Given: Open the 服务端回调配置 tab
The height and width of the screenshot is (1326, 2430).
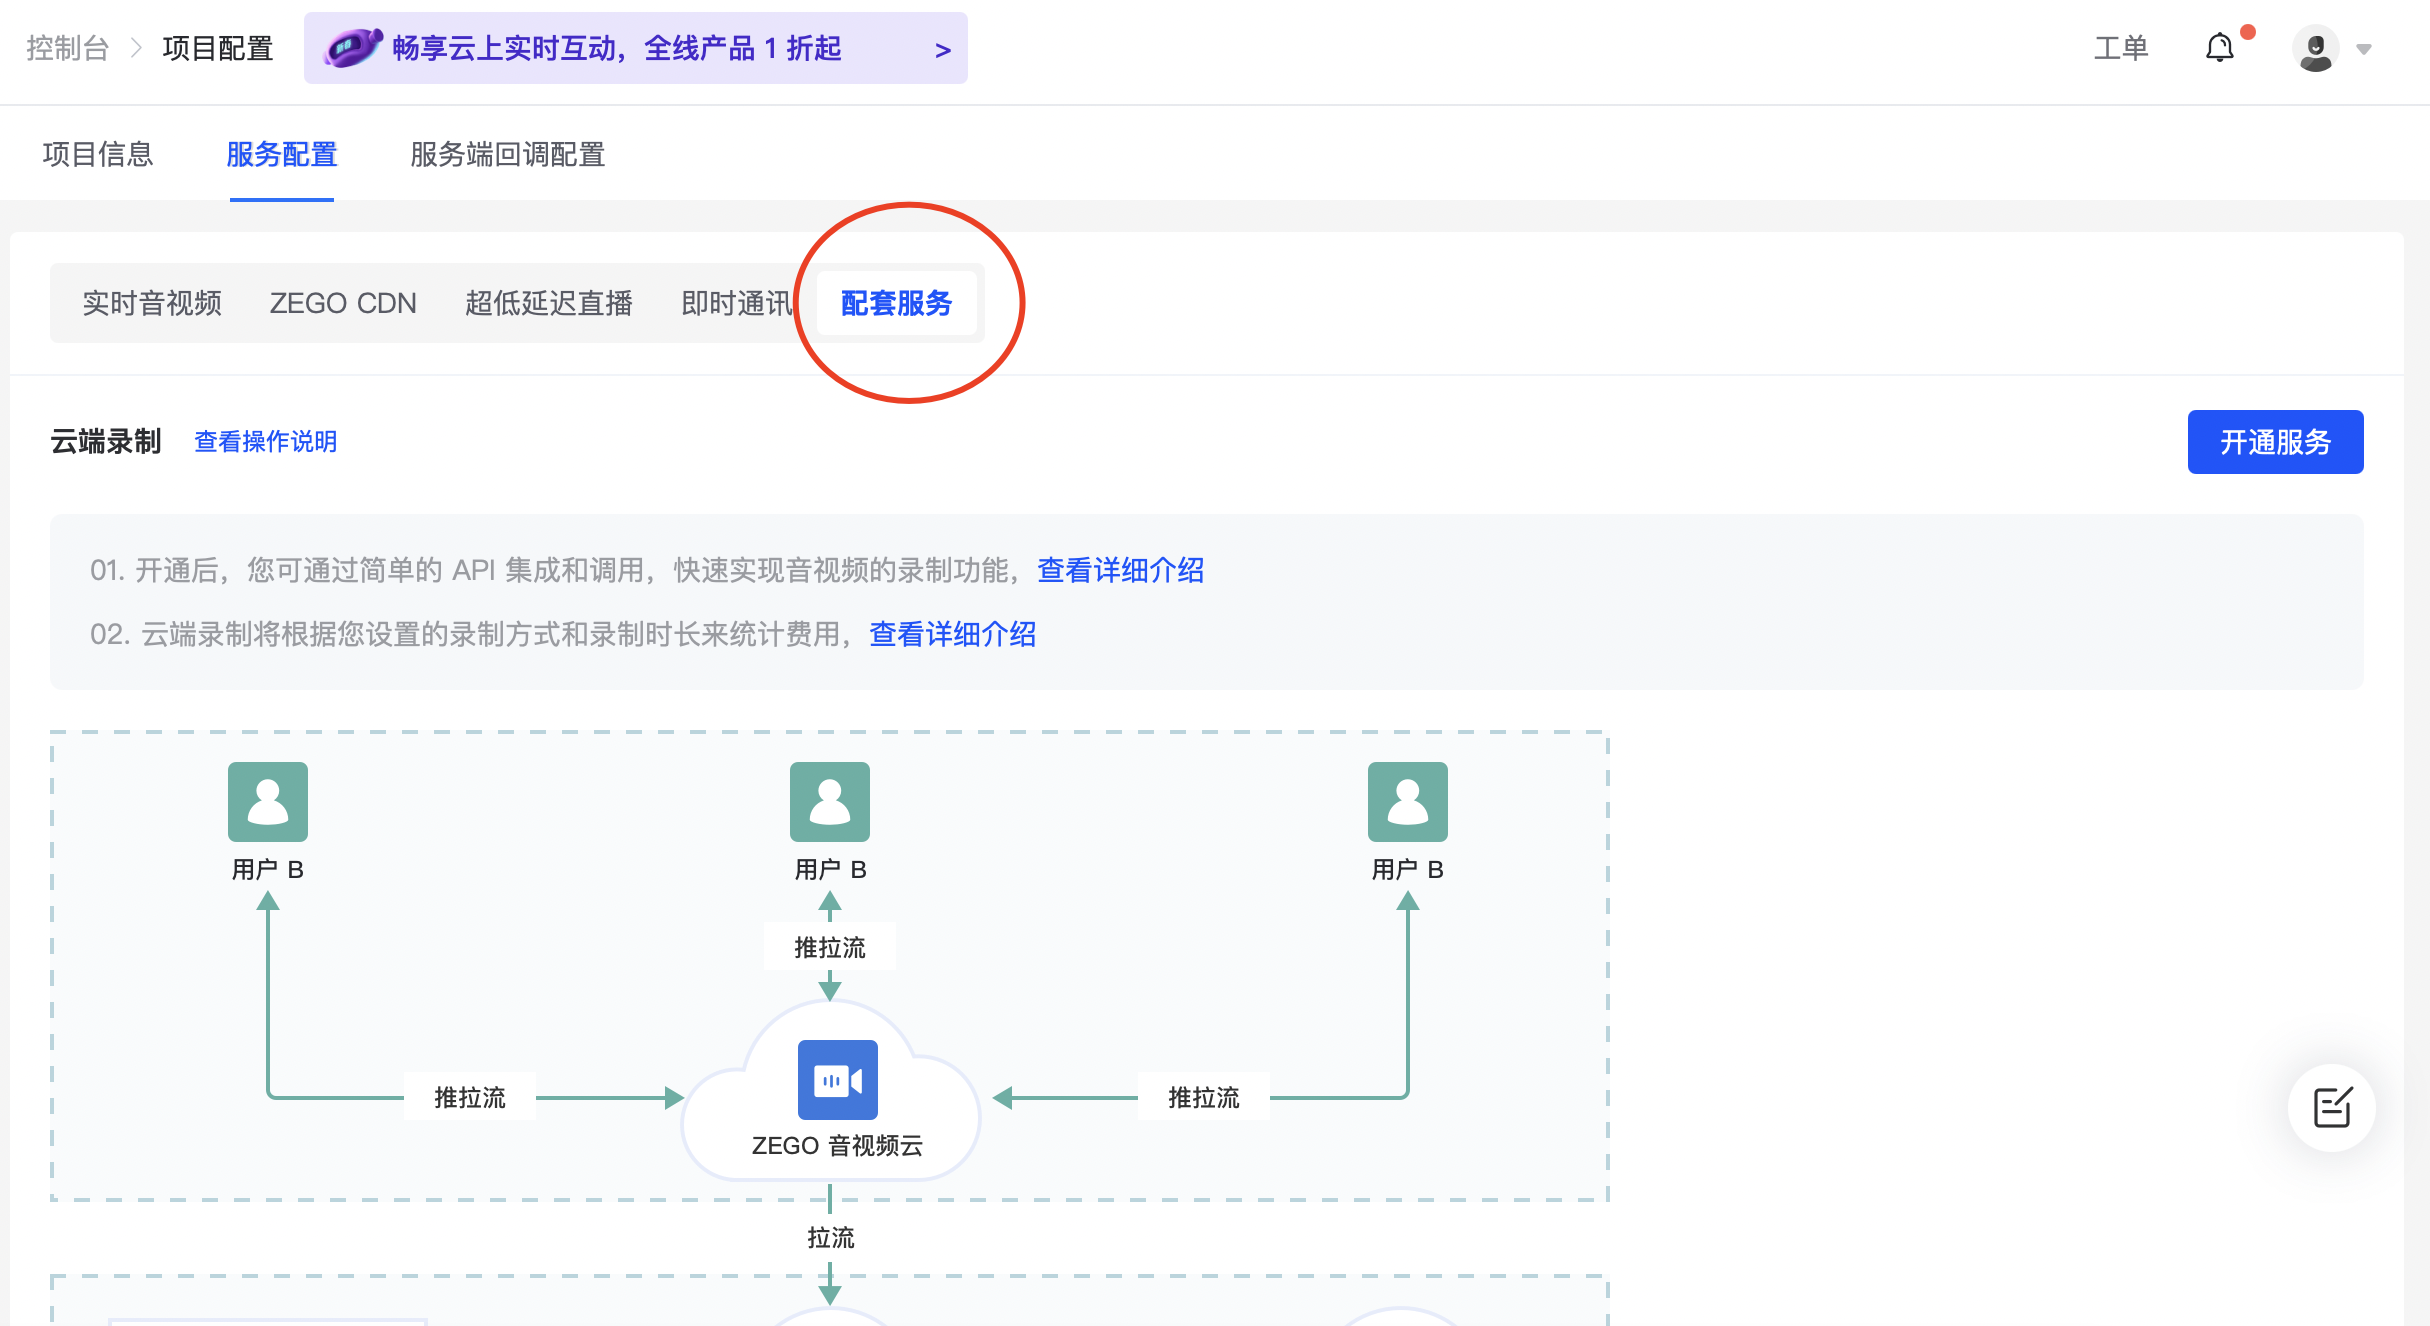Looking at the screenshot, I should (507, 154).
